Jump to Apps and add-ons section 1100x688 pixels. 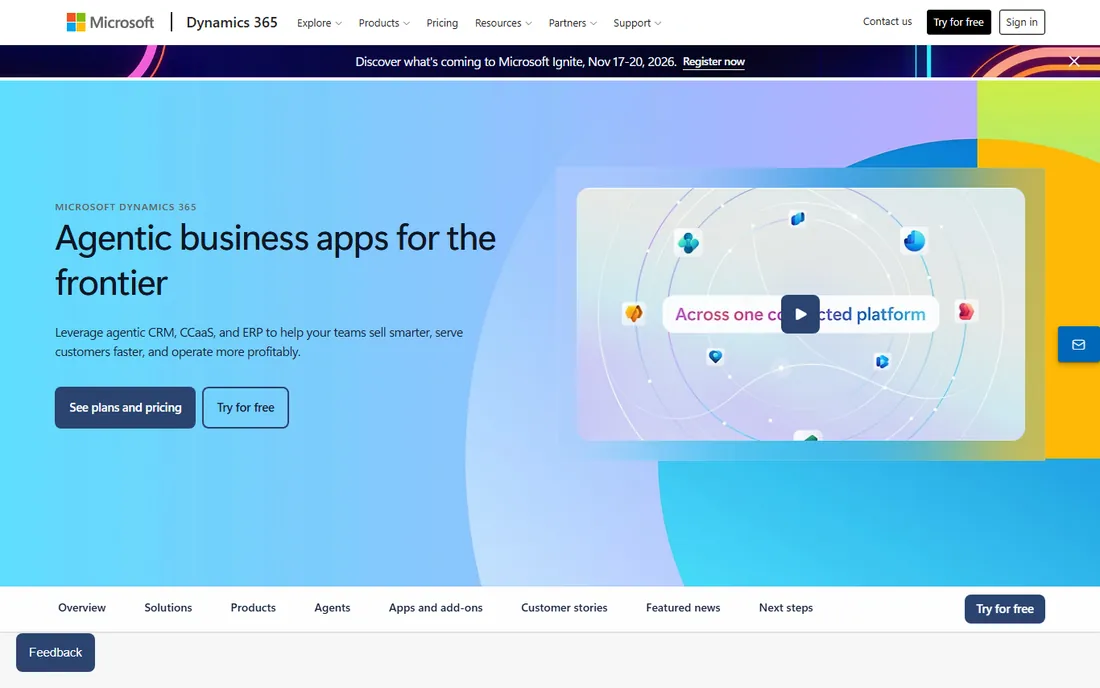pos(436,608)
